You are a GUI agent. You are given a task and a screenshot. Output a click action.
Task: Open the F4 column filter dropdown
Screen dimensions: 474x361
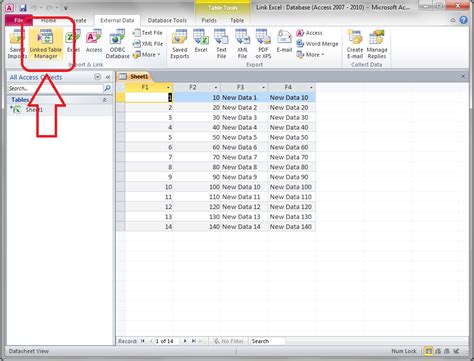311,87
